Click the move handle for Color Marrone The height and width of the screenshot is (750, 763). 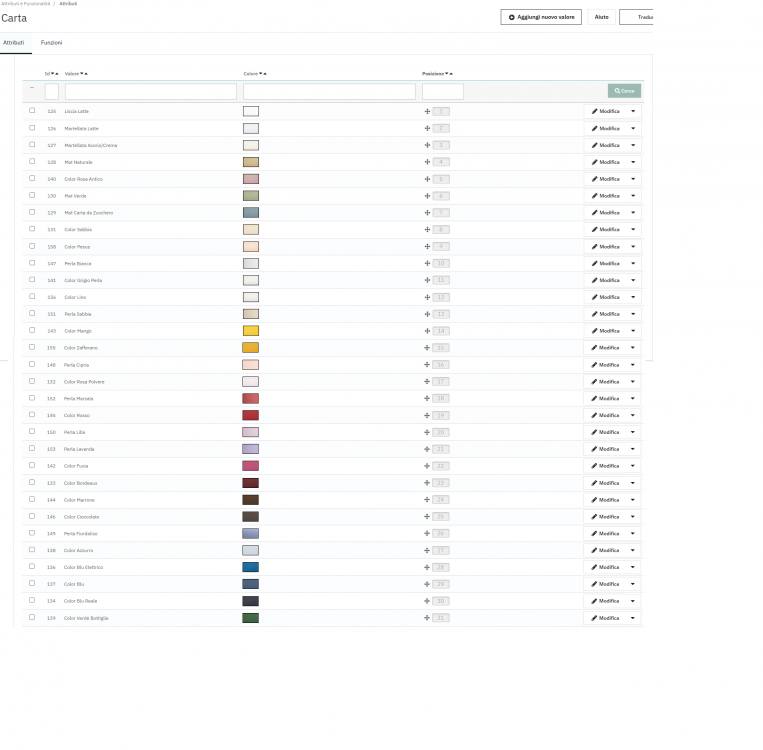[427, 500]
